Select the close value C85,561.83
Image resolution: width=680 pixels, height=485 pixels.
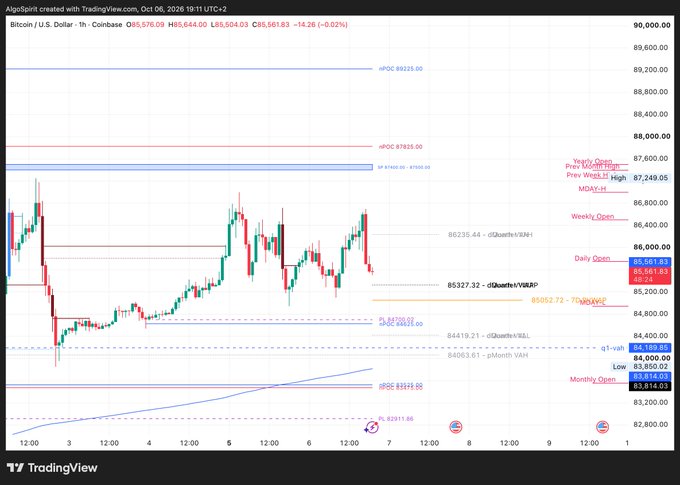point(271,25)
